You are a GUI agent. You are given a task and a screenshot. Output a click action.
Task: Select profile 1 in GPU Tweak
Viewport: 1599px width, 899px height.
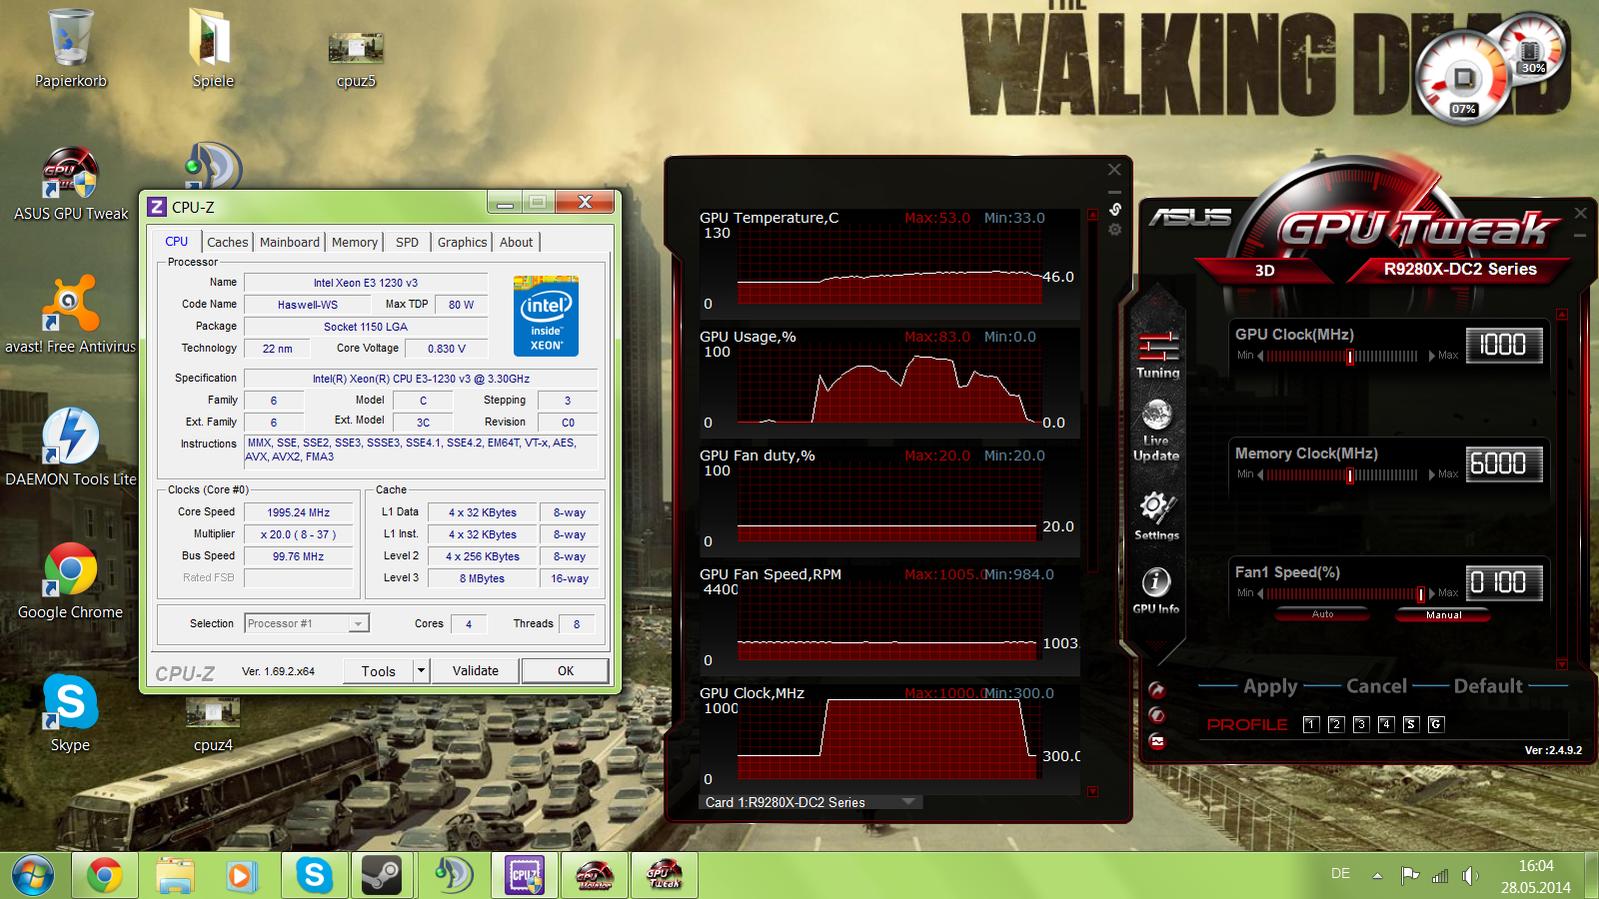pyautogui.click(x=1311, y=724)
